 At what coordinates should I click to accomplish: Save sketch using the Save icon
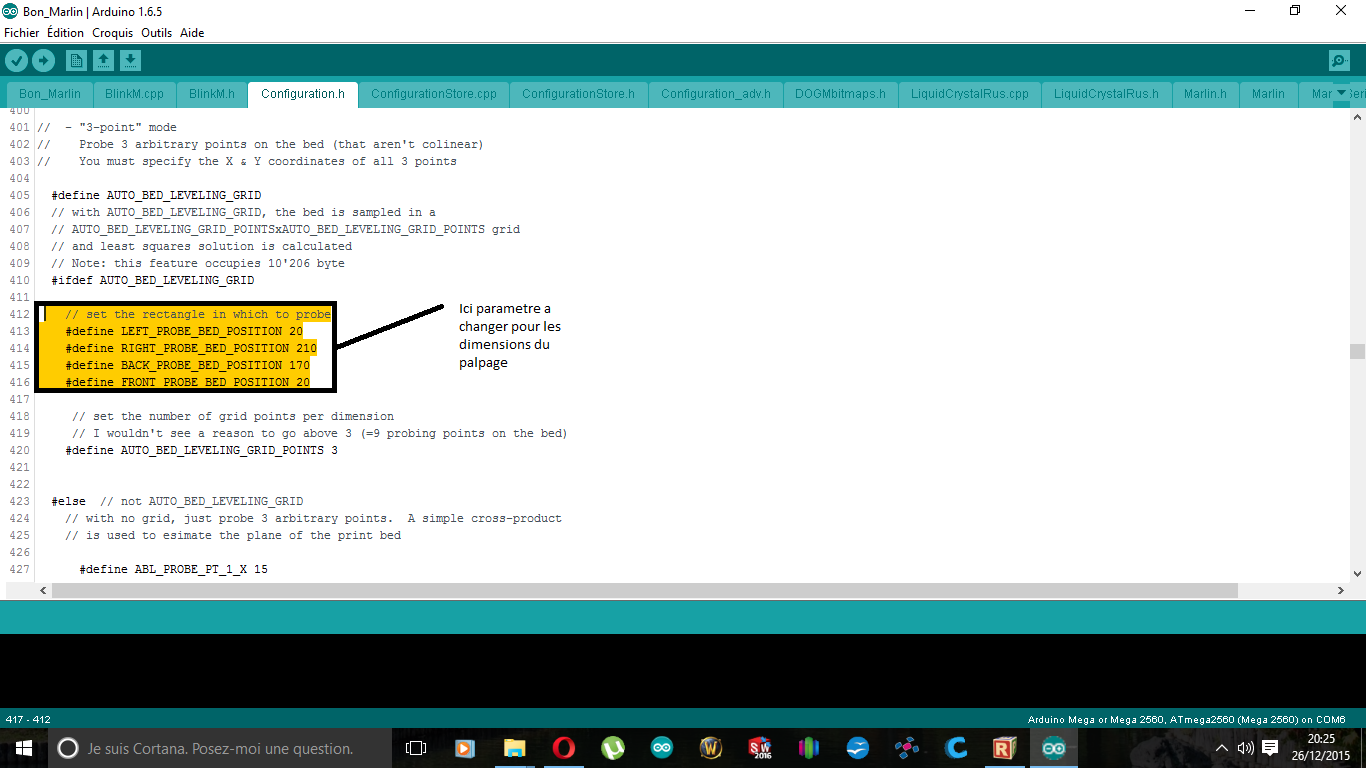pyautogui.click(x=130, y=61)
